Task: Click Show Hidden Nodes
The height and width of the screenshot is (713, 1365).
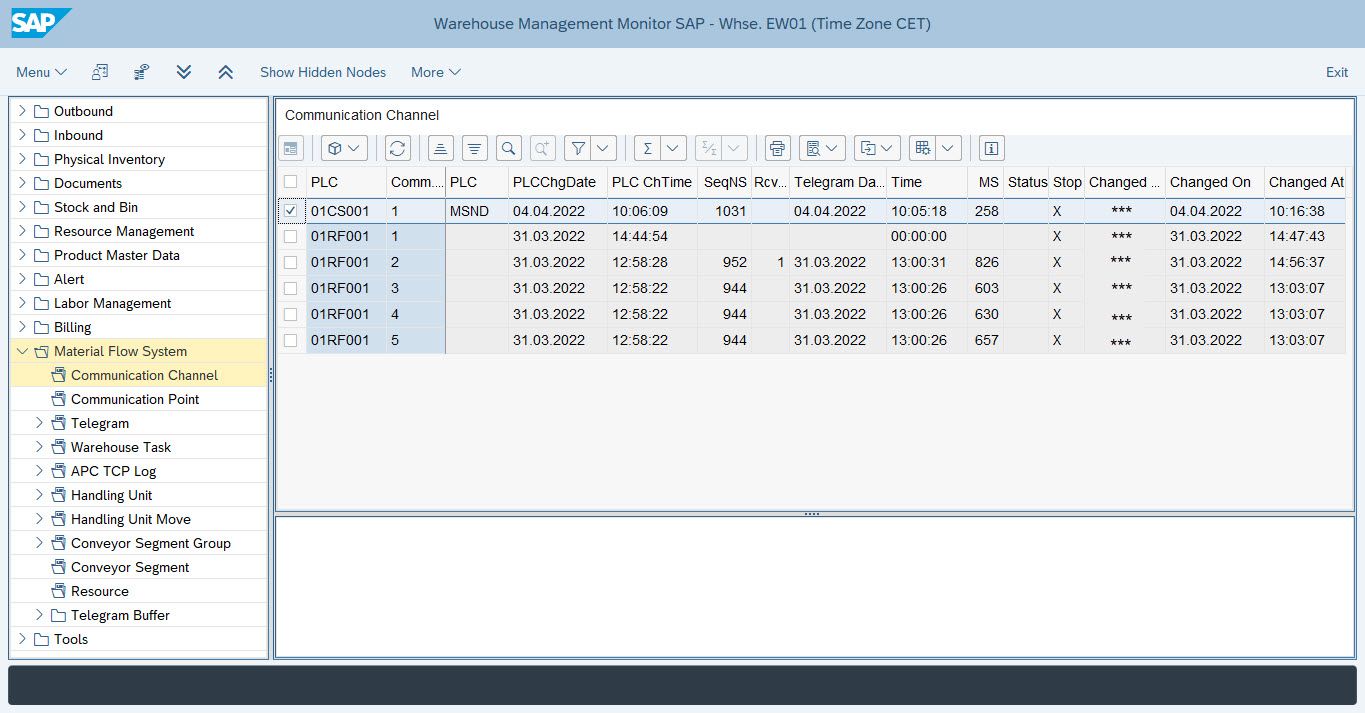Action: (x=323, y=72)
